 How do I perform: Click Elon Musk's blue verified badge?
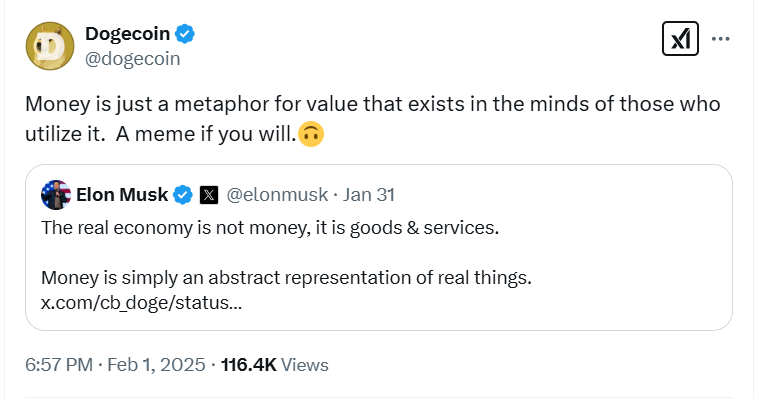183,195
